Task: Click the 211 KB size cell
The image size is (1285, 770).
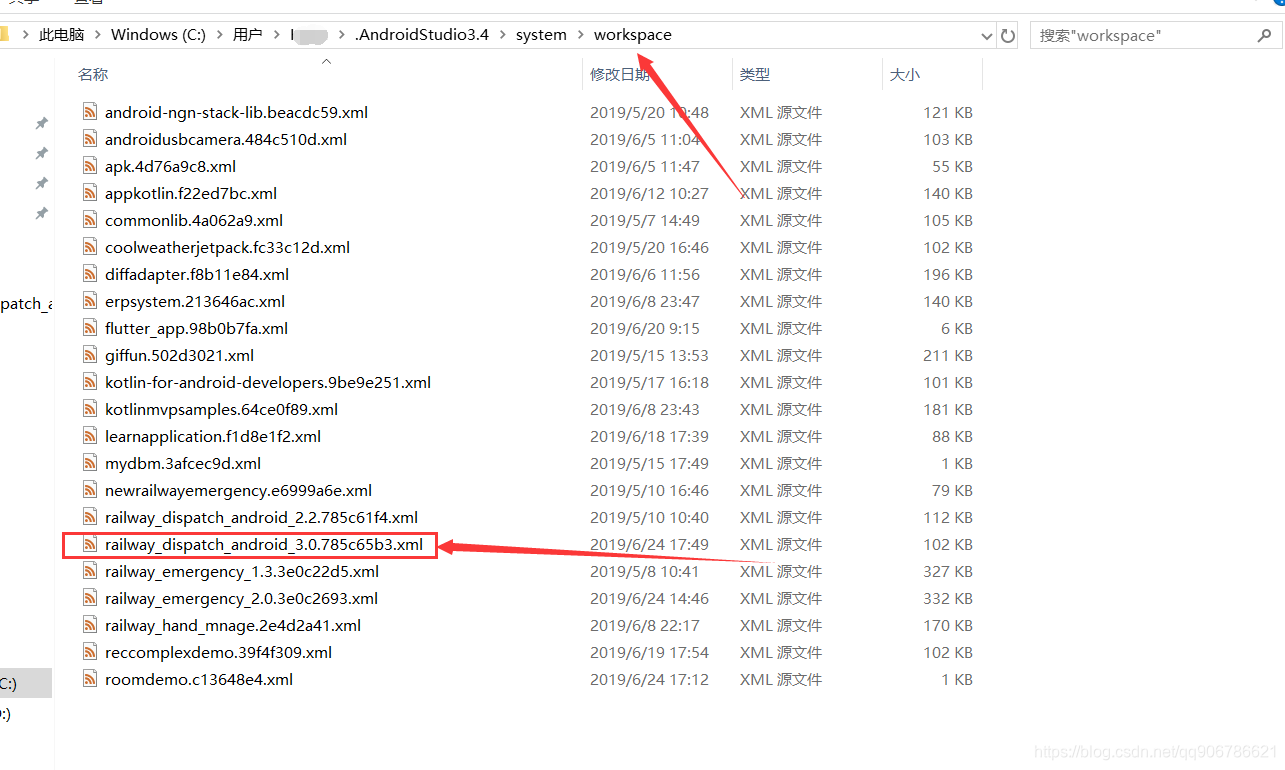Action: (948, 355)
